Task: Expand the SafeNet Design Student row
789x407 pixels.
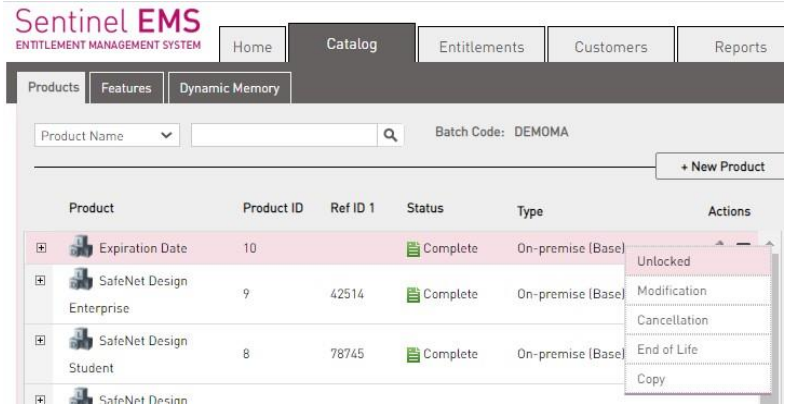Action: click(42, 342)
